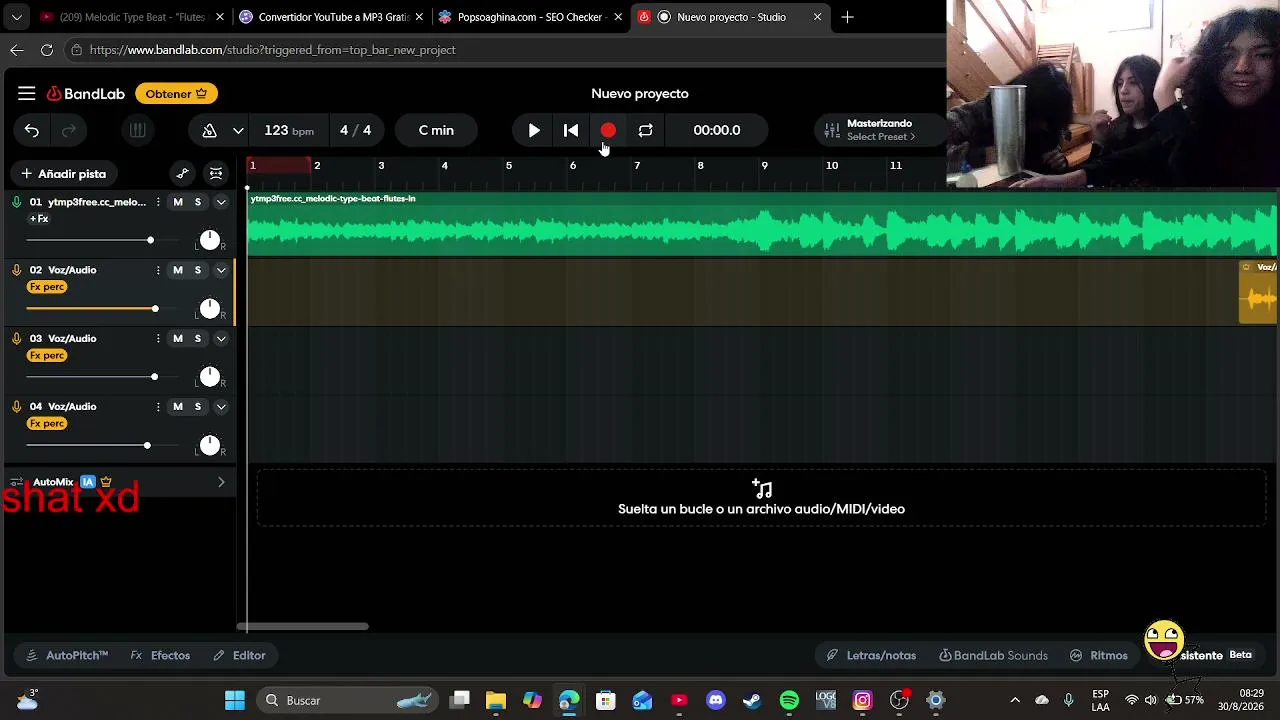Arm microphone input on track 04
Screen dimensions: 1280x720
coord(17,406)
